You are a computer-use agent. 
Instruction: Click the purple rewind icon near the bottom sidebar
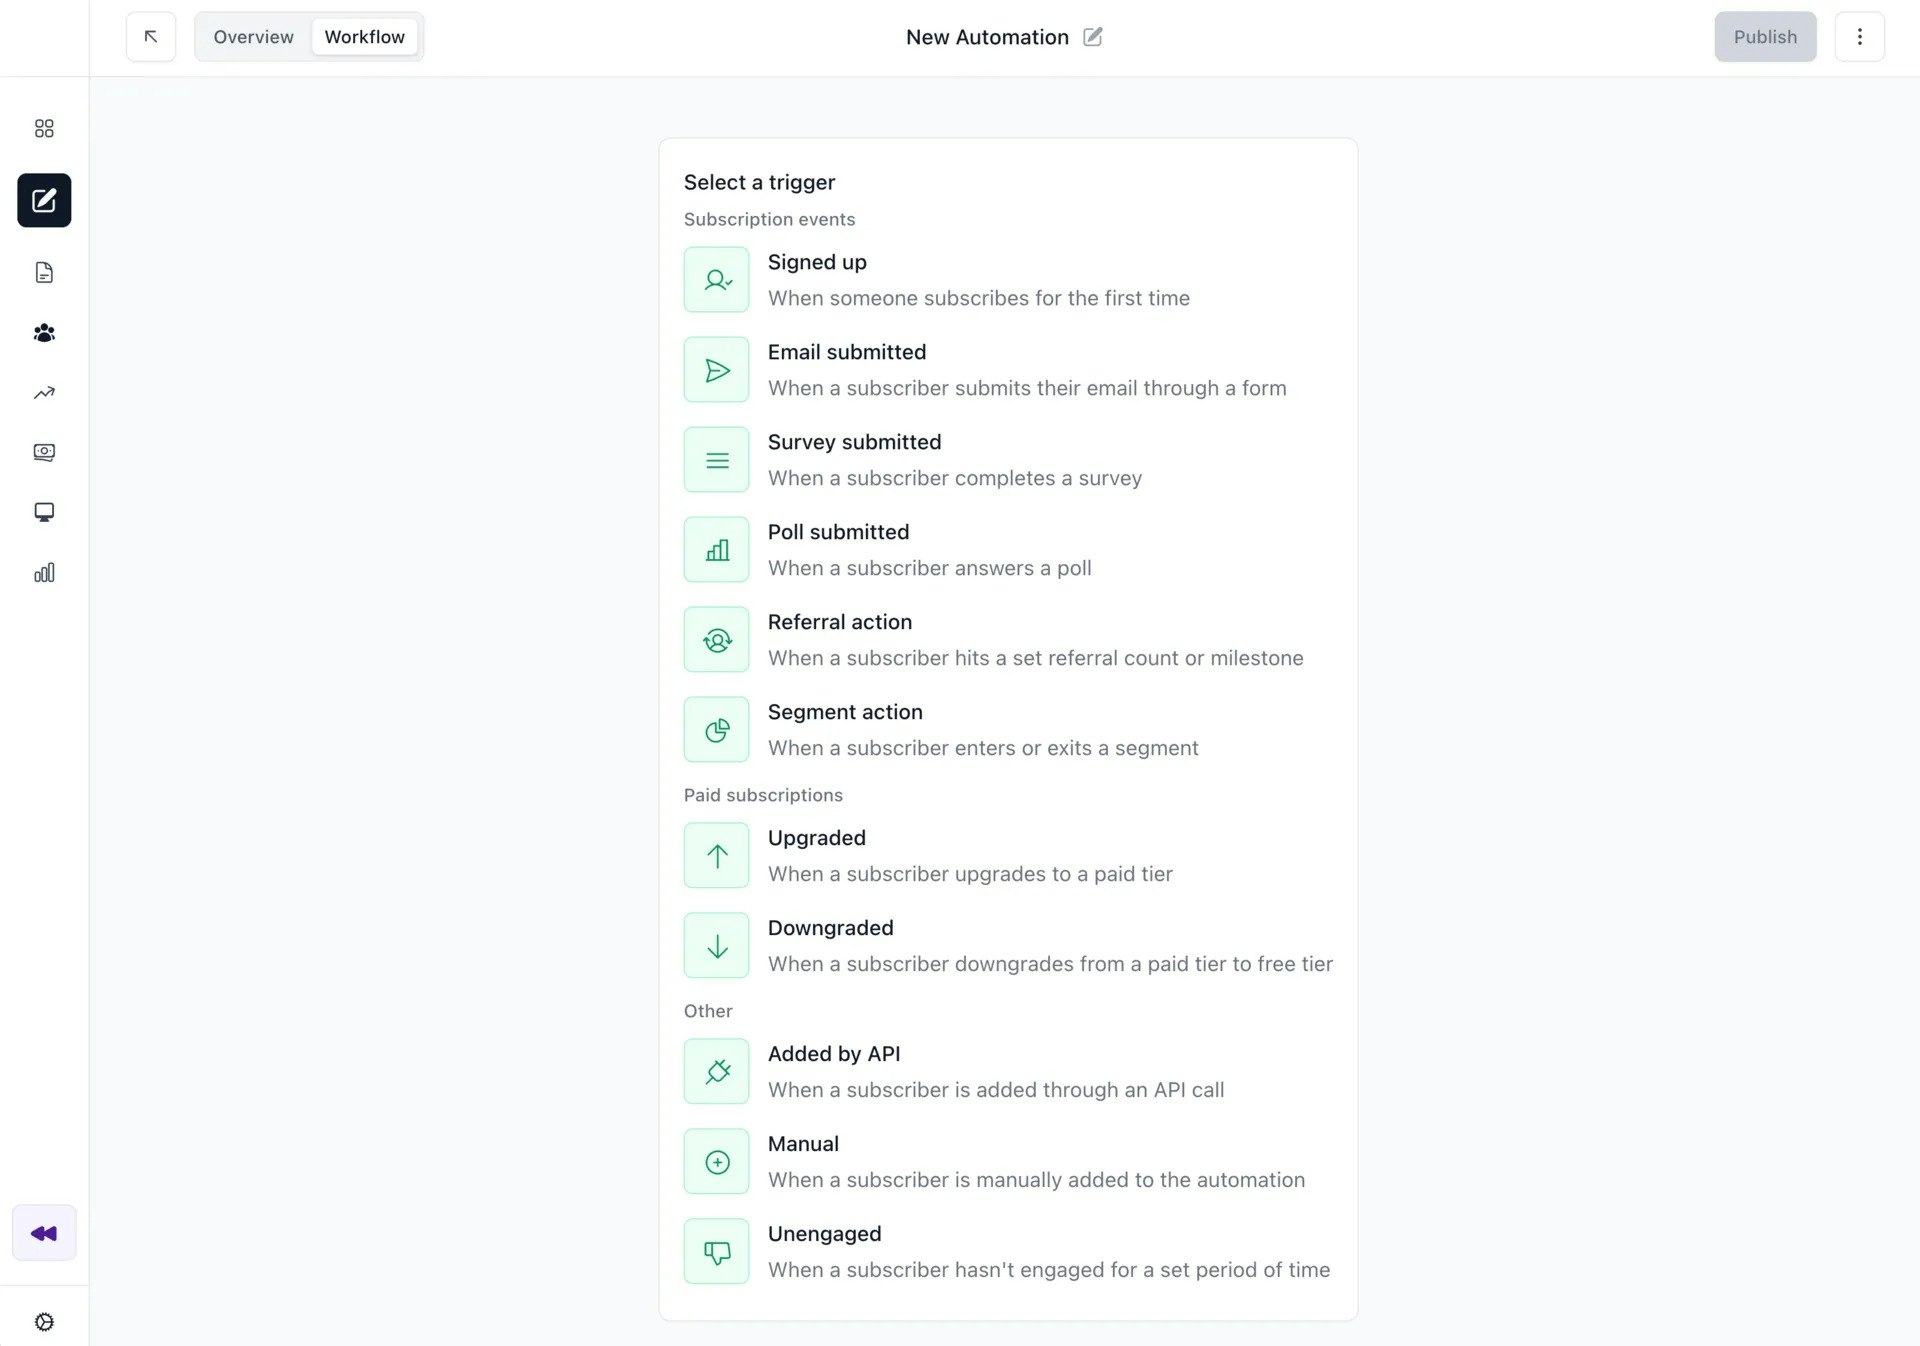click(44, 1233)
